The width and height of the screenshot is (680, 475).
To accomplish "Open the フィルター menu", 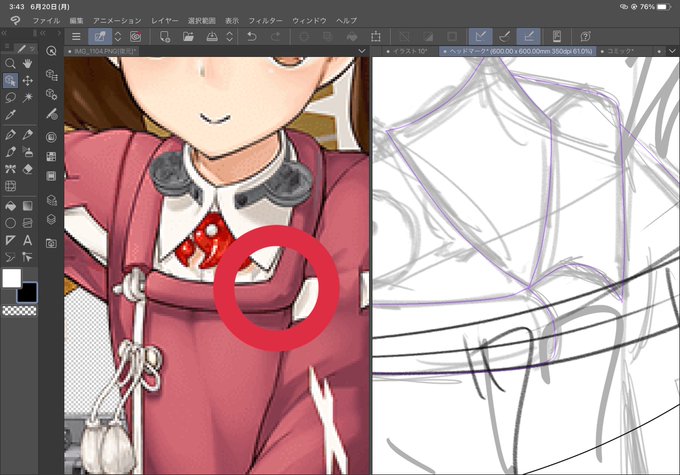I will tap(265, 20).
